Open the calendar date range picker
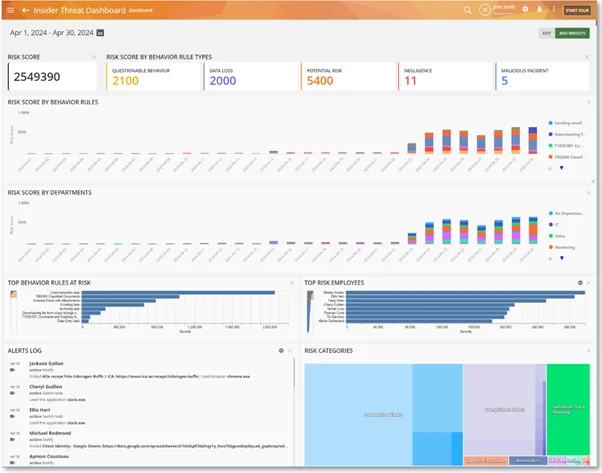The width and height of the screenshot is (602, 473). (100, 33)
